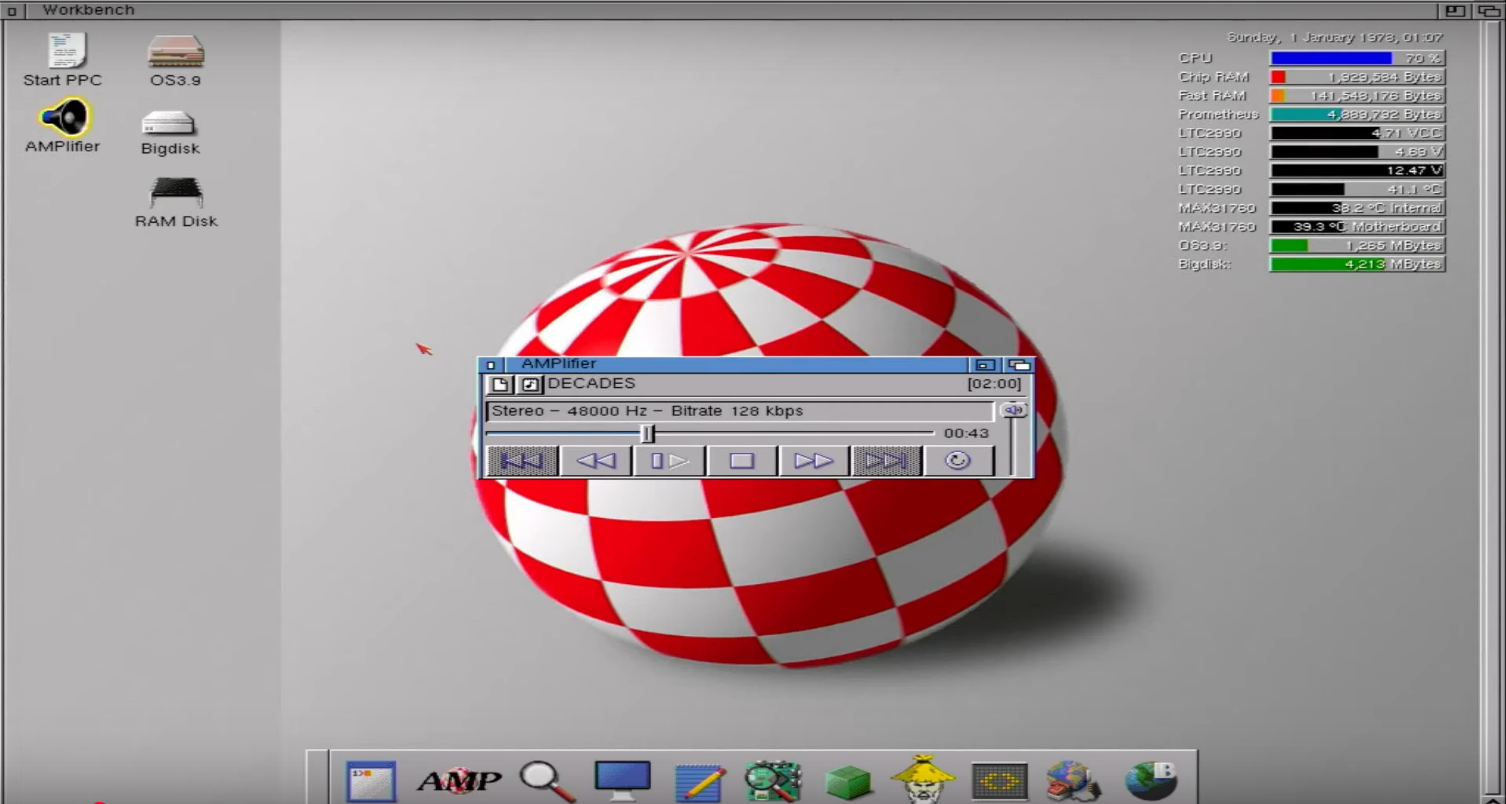
Task: Click the music note icon in AMPlifier
Action: (531, 384)
